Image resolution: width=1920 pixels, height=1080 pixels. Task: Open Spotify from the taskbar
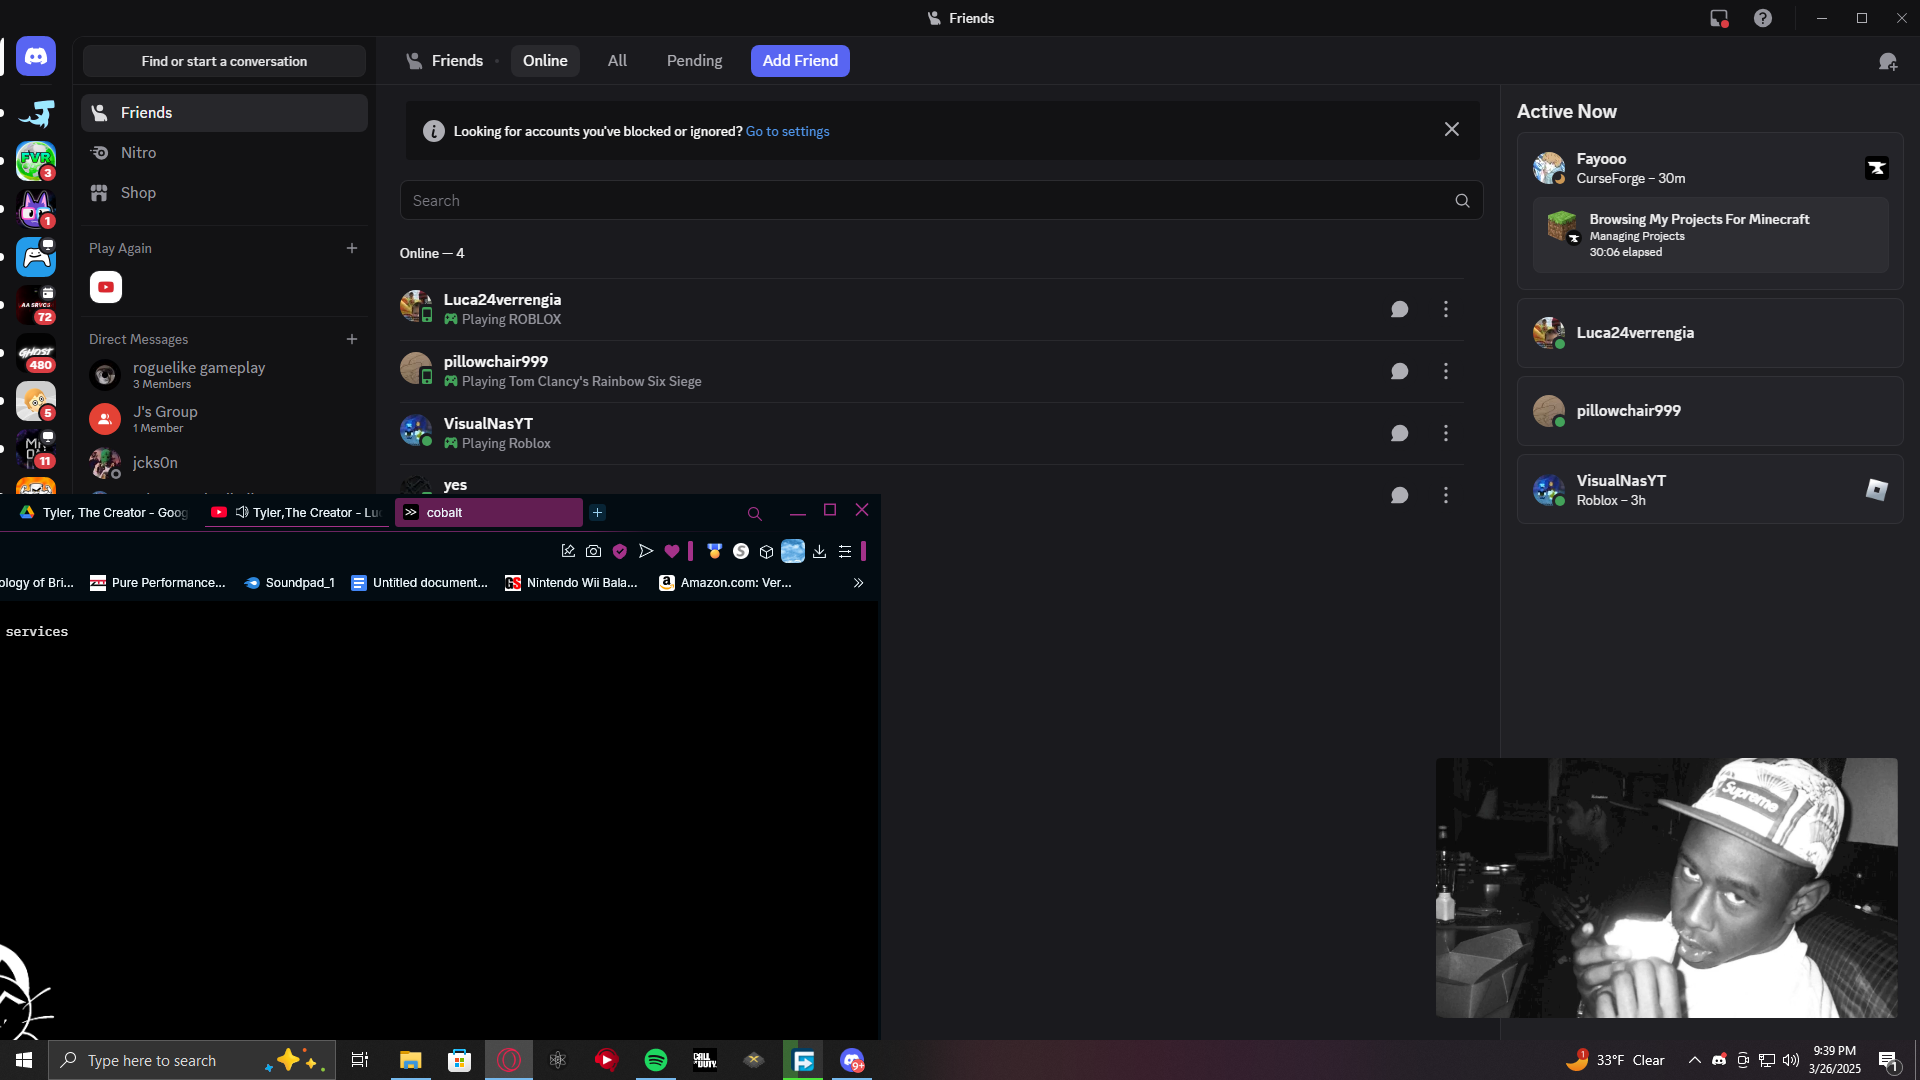coord(656,1060)
